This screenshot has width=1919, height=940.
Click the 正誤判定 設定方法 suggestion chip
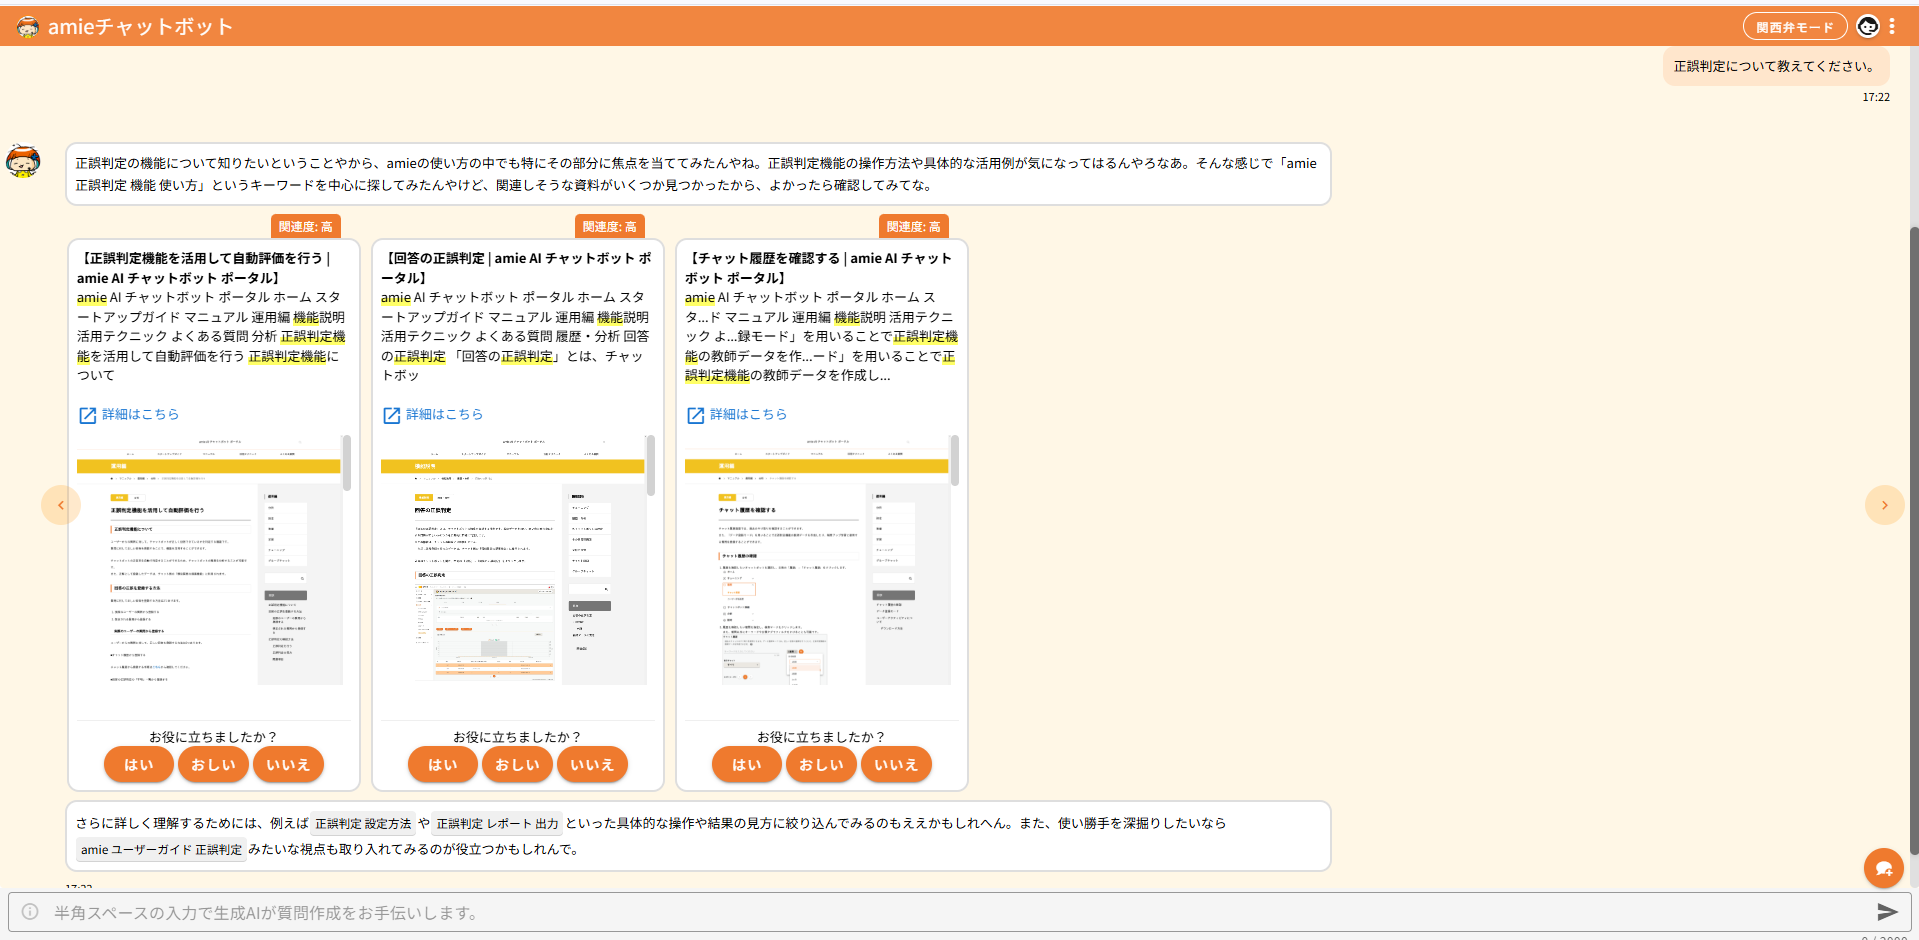[x=363, y=824]
